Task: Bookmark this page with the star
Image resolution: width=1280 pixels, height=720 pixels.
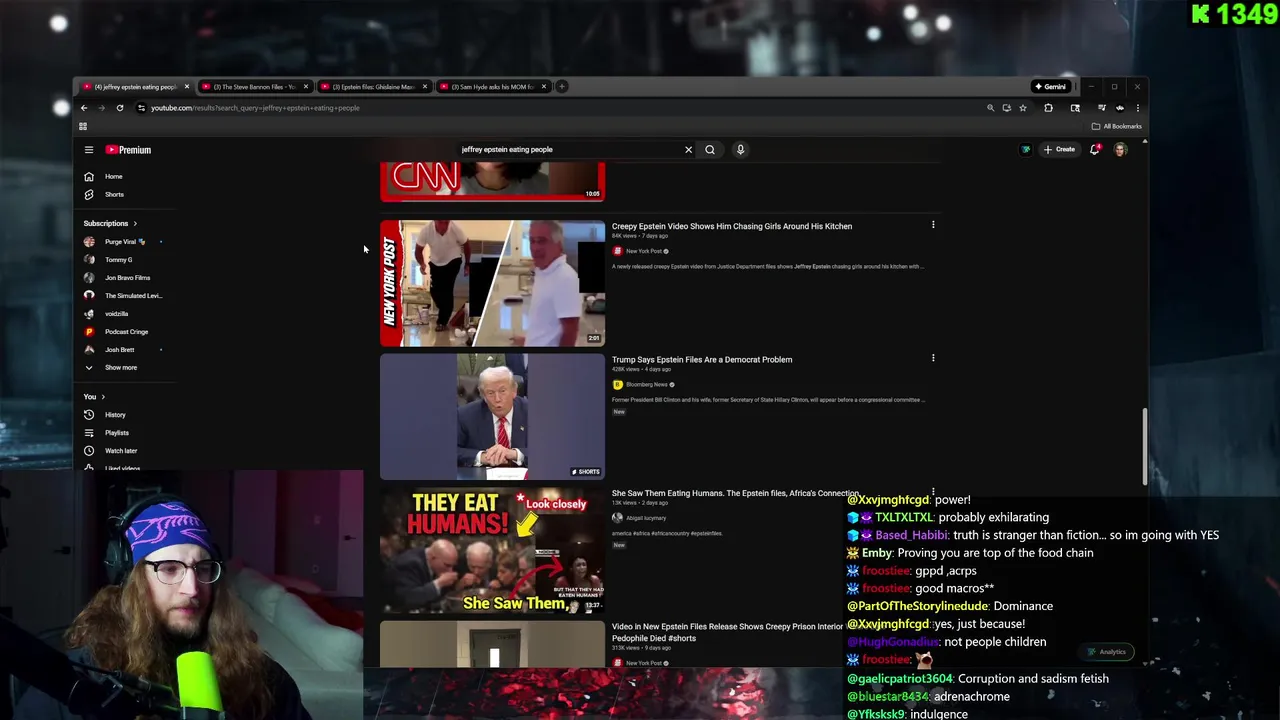Action: [x=1022, y=108]
